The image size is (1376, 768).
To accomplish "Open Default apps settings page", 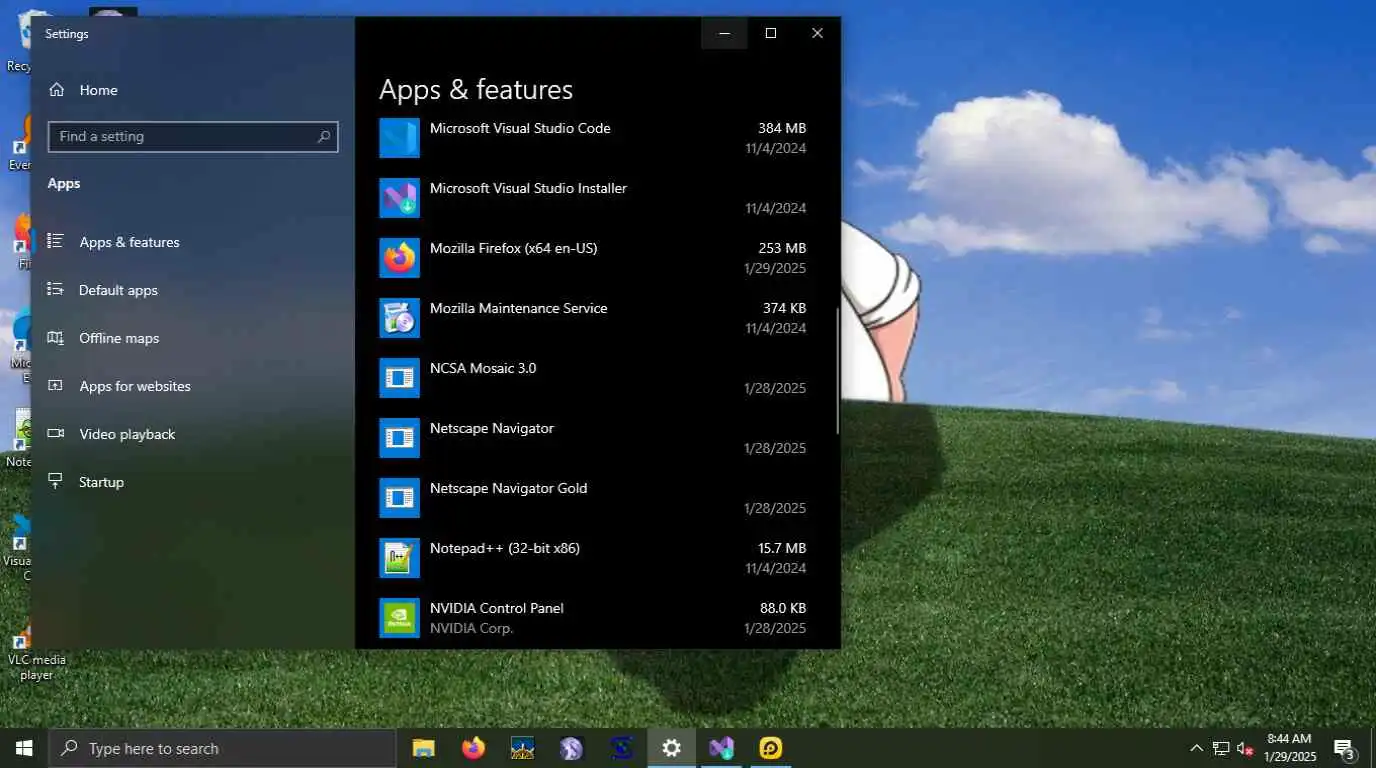I will 194,290.
